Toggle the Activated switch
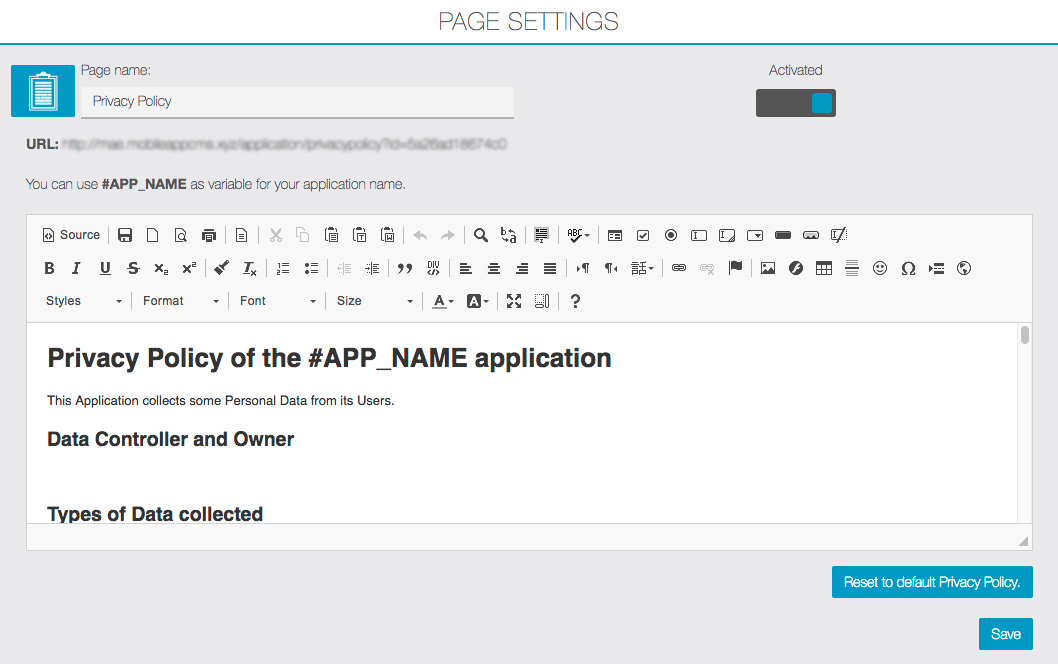The height and width of the screenshot is (664, 1058). pos(796,103)
